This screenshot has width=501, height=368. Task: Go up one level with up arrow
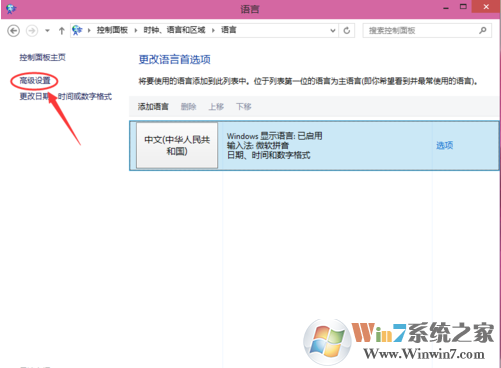[62, 31]
